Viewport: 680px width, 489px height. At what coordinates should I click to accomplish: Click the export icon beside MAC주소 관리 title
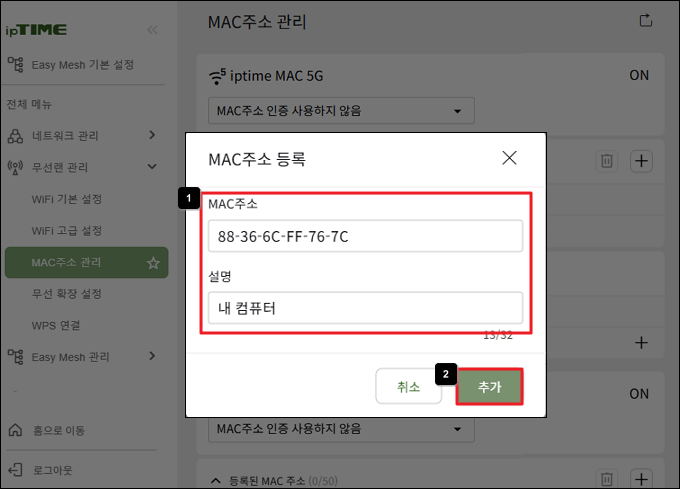coord(646,20)
